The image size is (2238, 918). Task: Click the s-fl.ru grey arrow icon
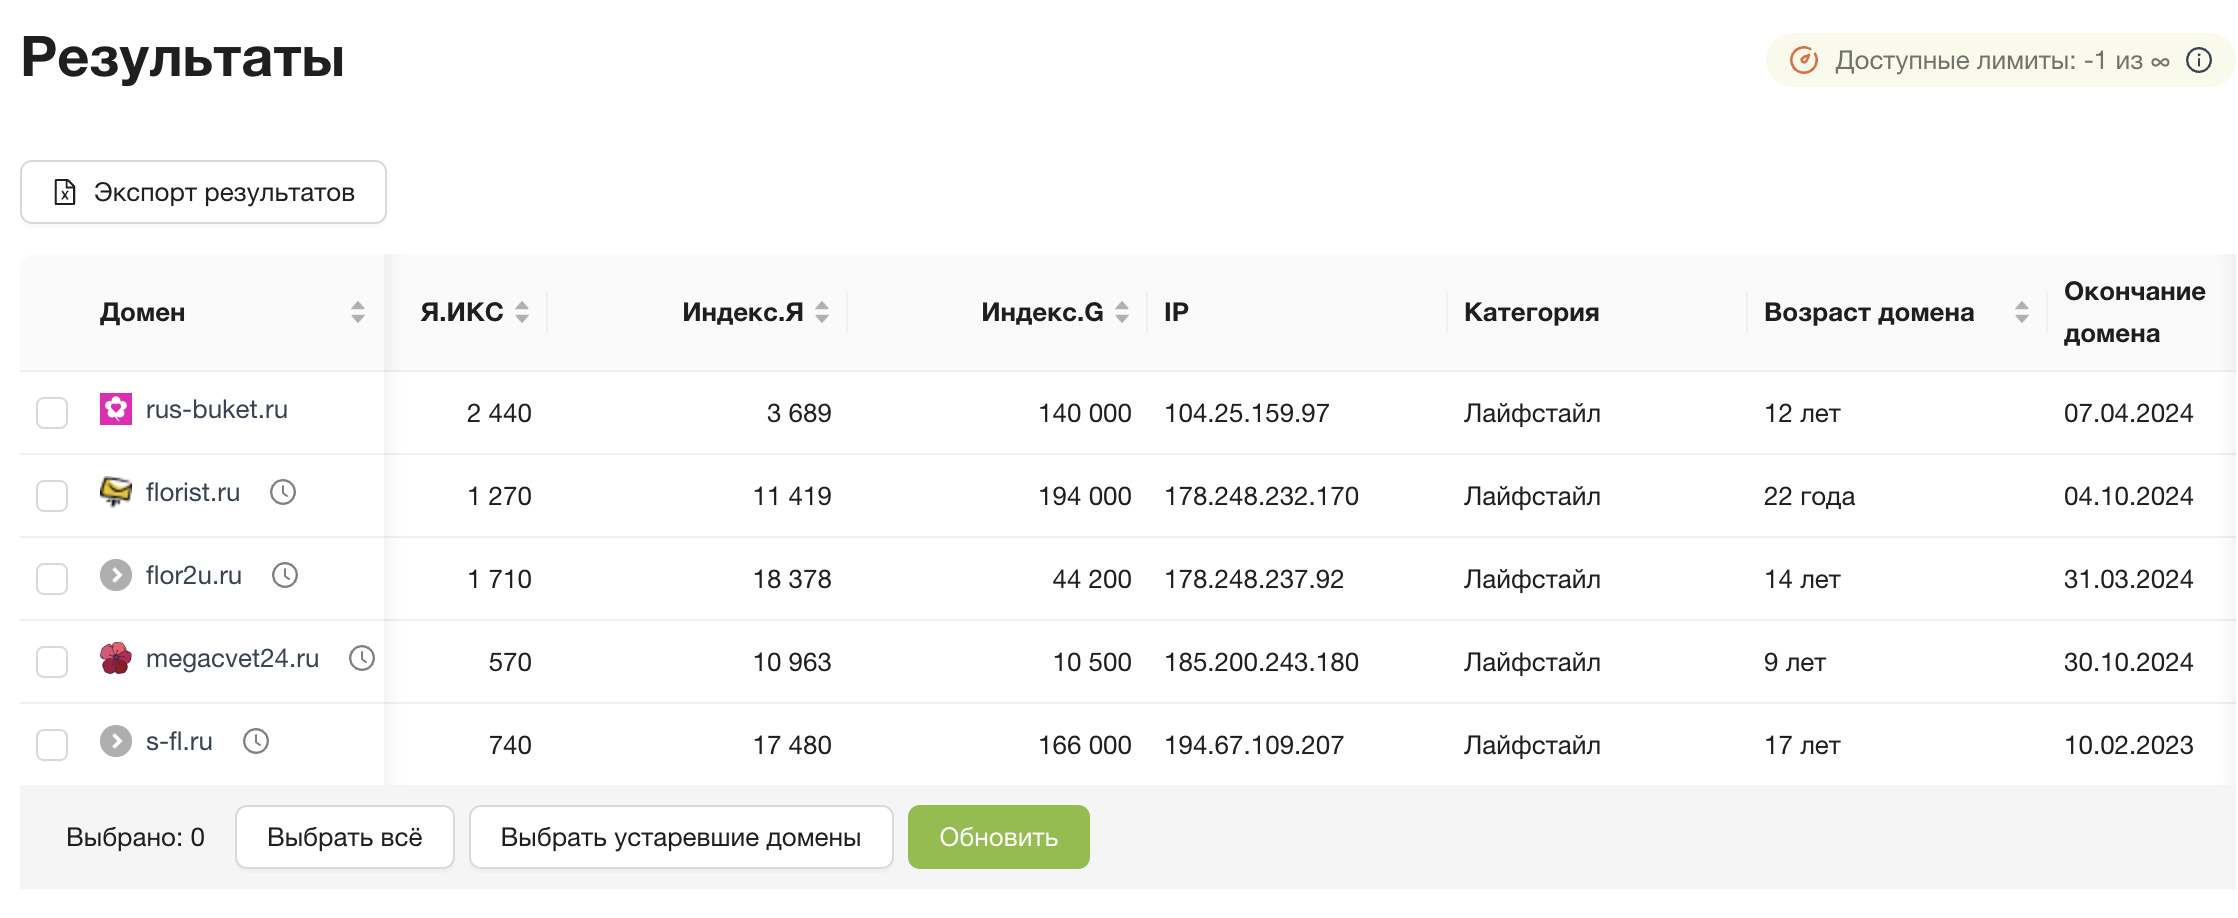(116, 741)
